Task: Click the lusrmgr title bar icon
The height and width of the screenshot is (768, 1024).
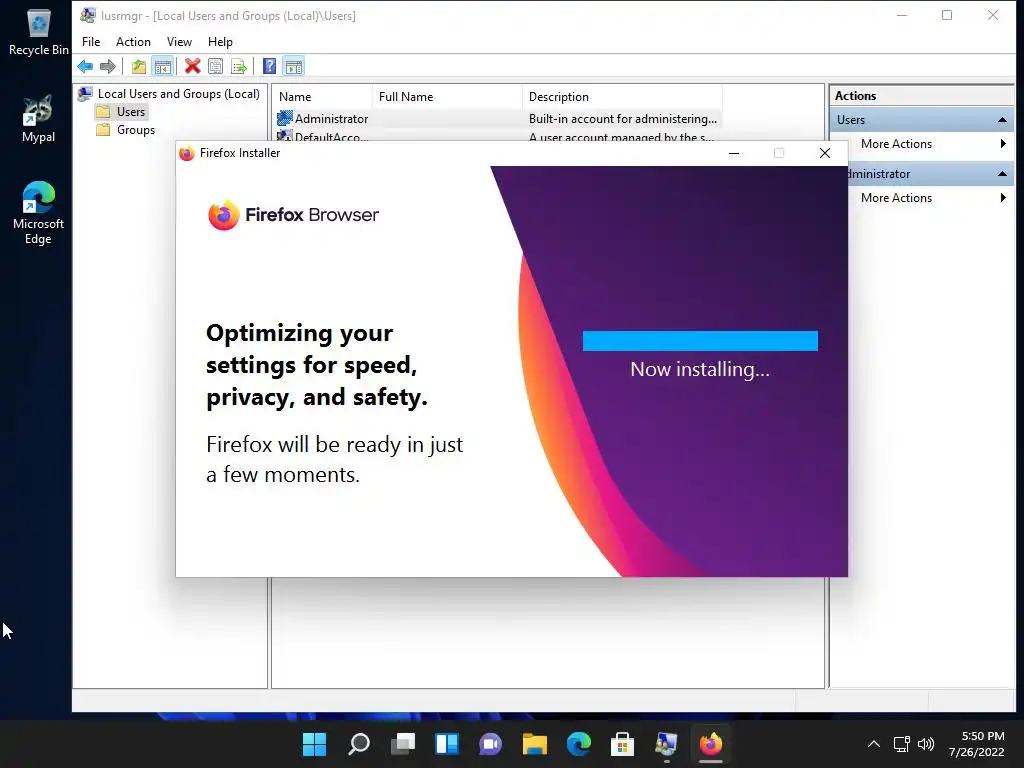Action: 88,15
